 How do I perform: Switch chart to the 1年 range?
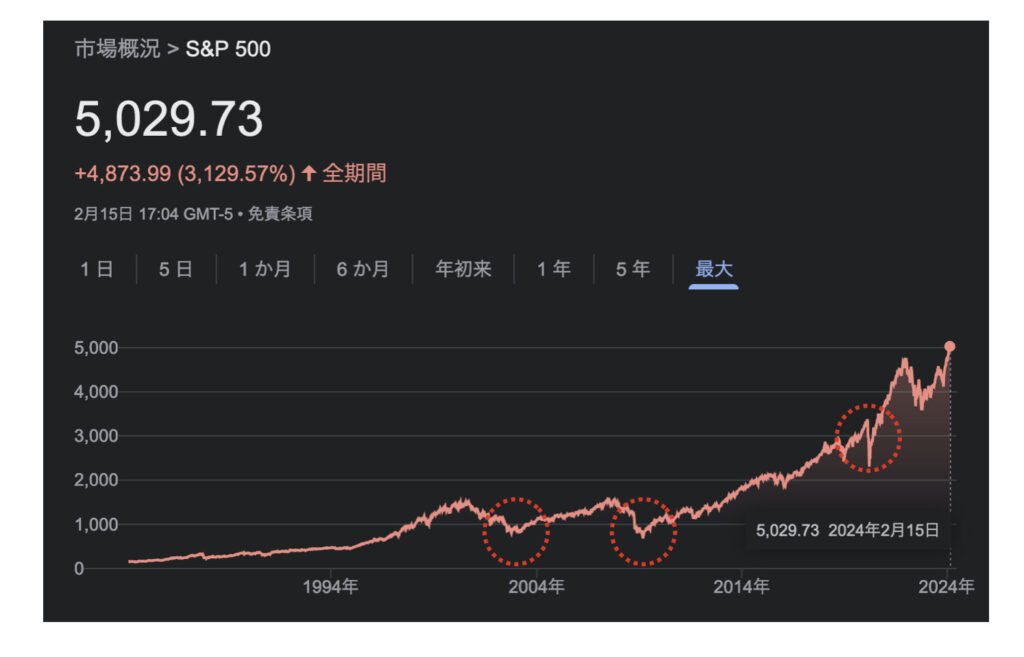[x=554, y=269]
